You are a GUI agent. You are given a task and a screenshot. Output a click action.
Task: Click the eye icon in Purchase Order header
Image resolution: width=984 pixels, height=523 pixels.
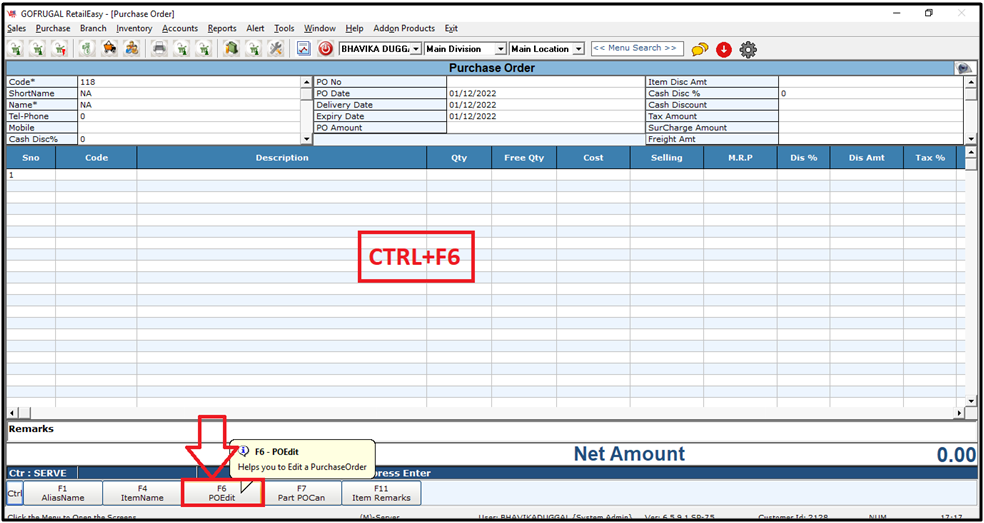pyautogui.click(x=963, y=68)
